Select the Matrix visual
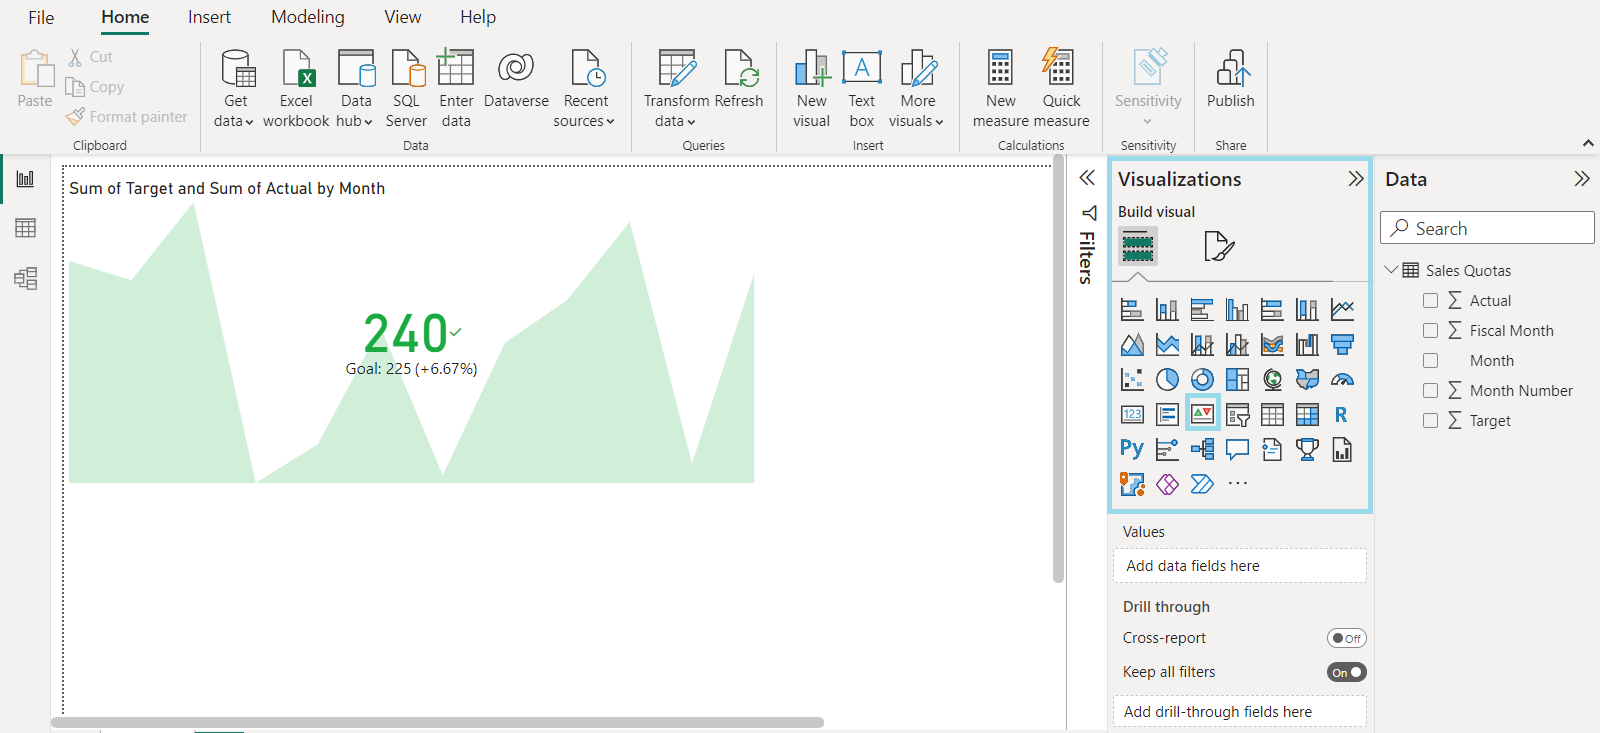This screenshot has width=1600, height=733. (1307, 414)
